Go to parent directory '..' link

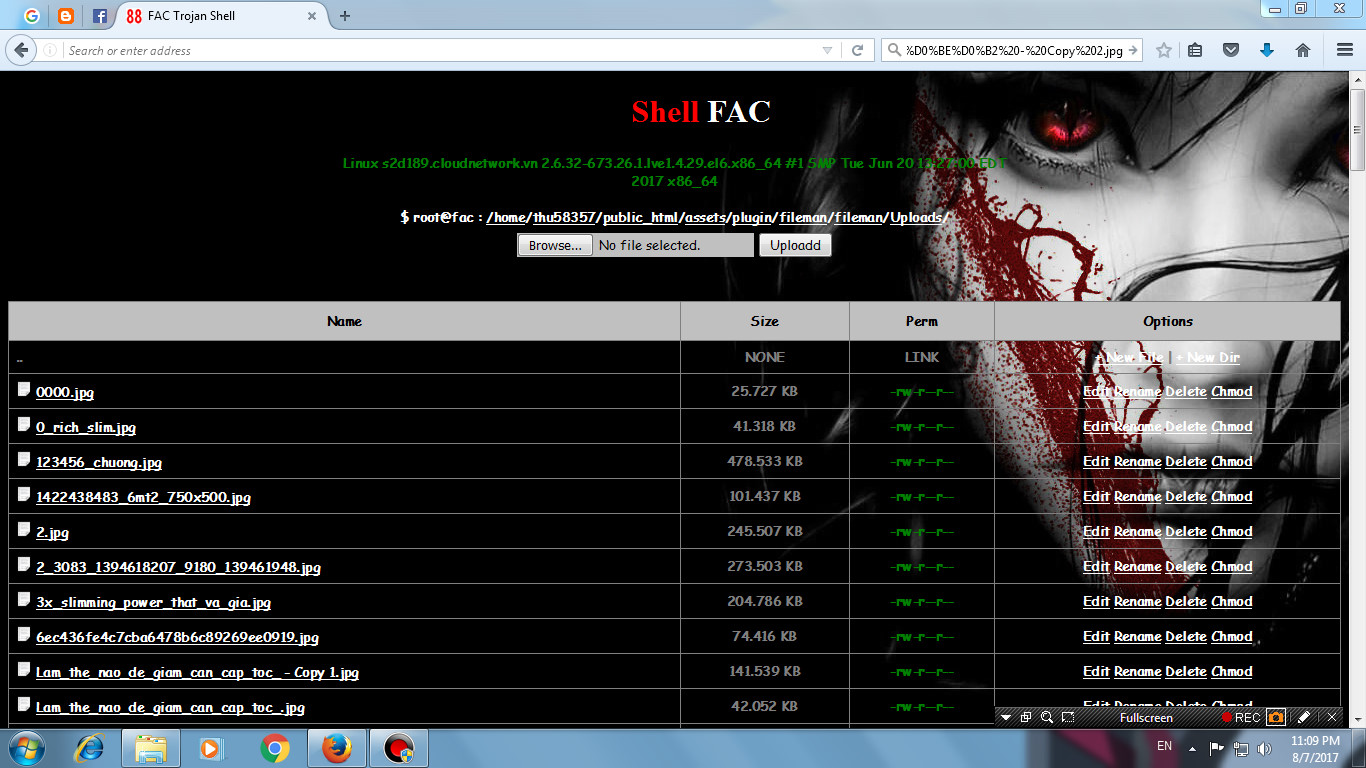(20, 357)
